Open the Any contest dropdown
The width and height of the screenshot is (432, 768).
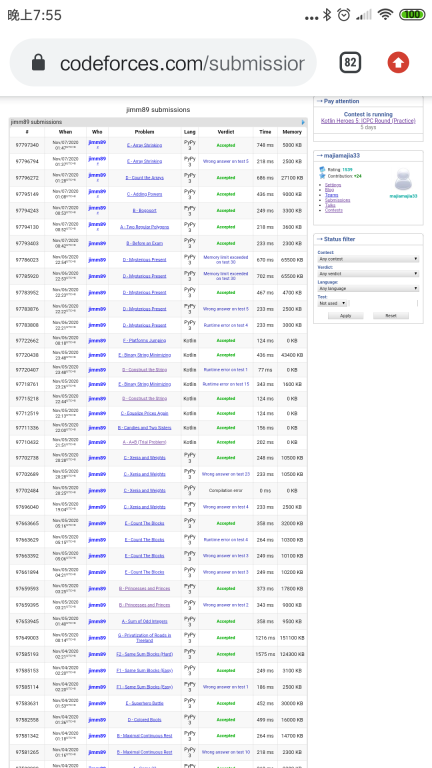click(368, 259)
